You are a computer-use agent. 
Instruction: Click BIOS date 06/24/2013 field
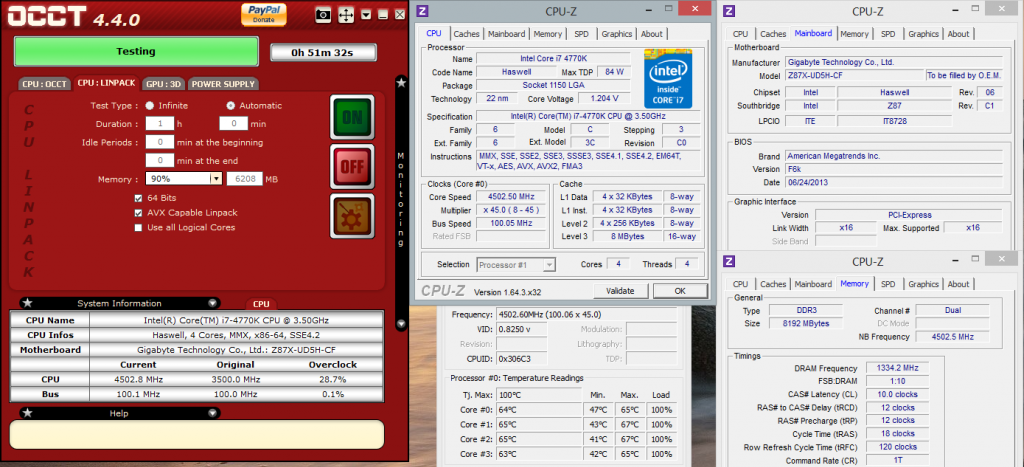893,182
